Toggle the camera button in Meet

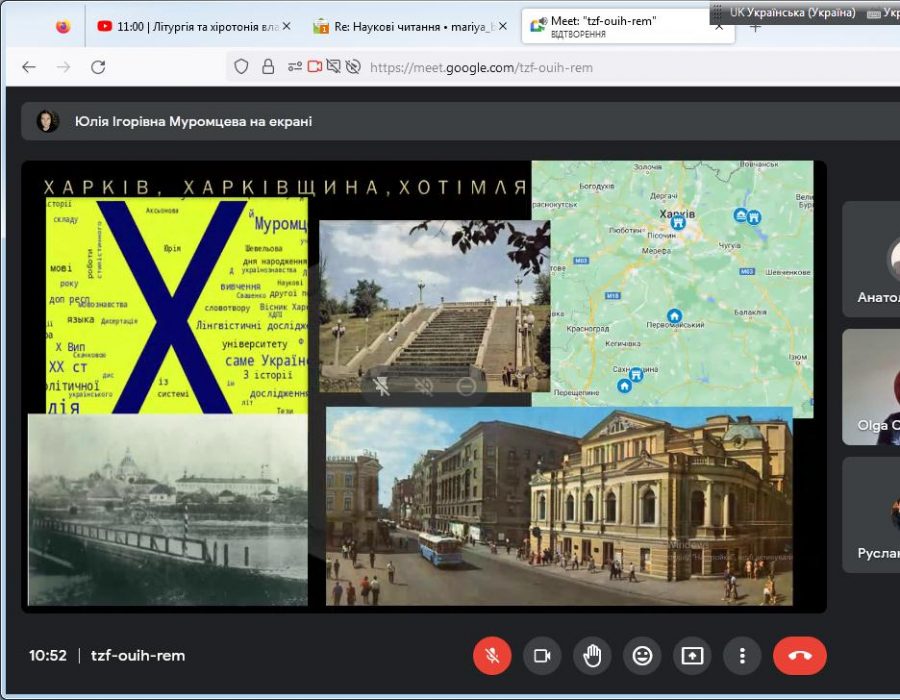point(542,656)
